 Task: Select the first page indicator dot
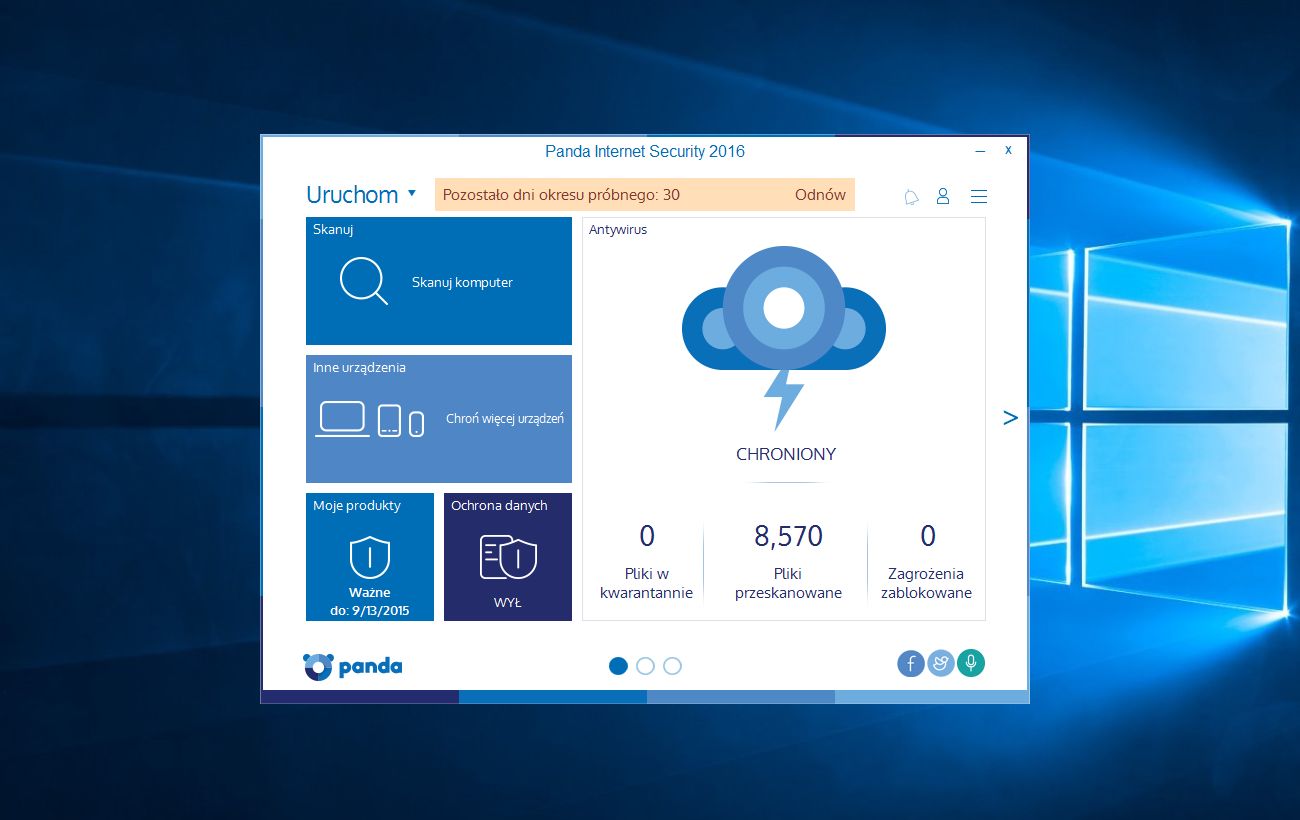click(x=619, y=666)
